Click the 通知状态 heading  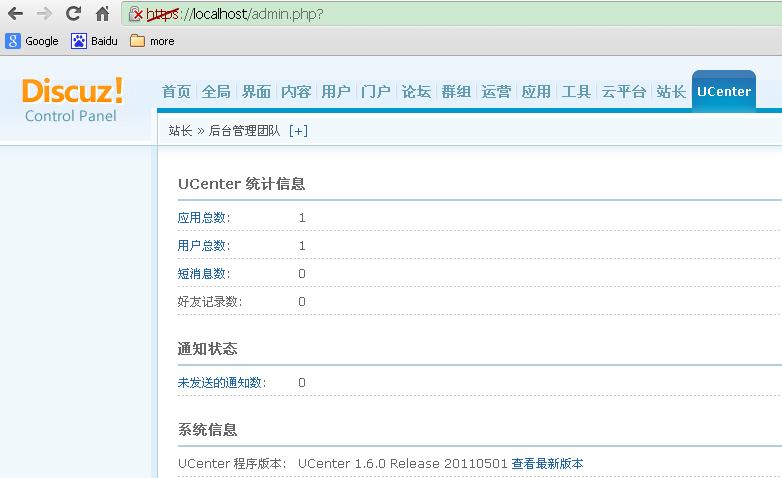pyautogui.click(x=207, y=348)
